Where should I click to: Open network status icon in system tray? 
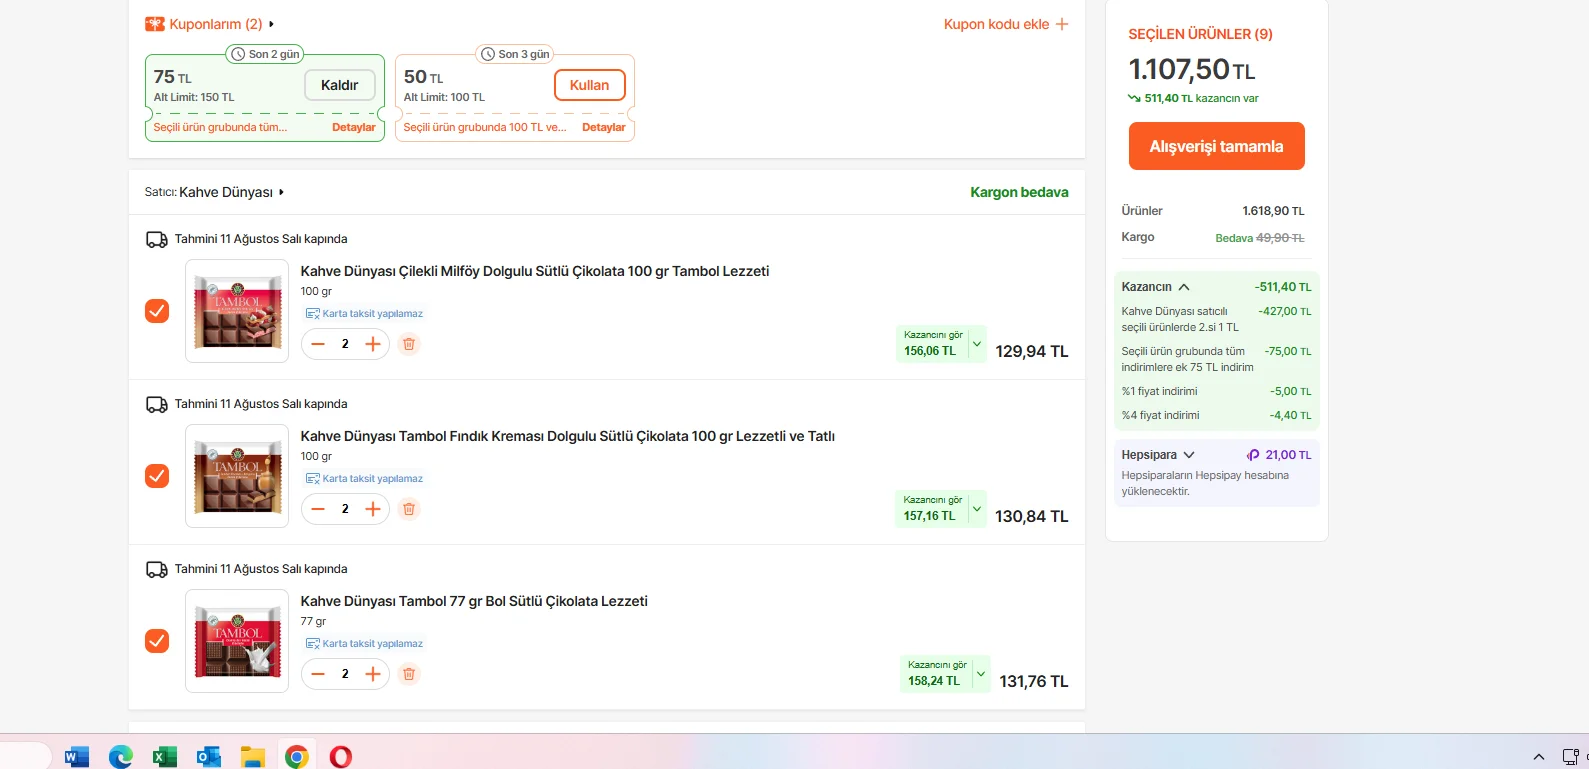point(1571,757)
